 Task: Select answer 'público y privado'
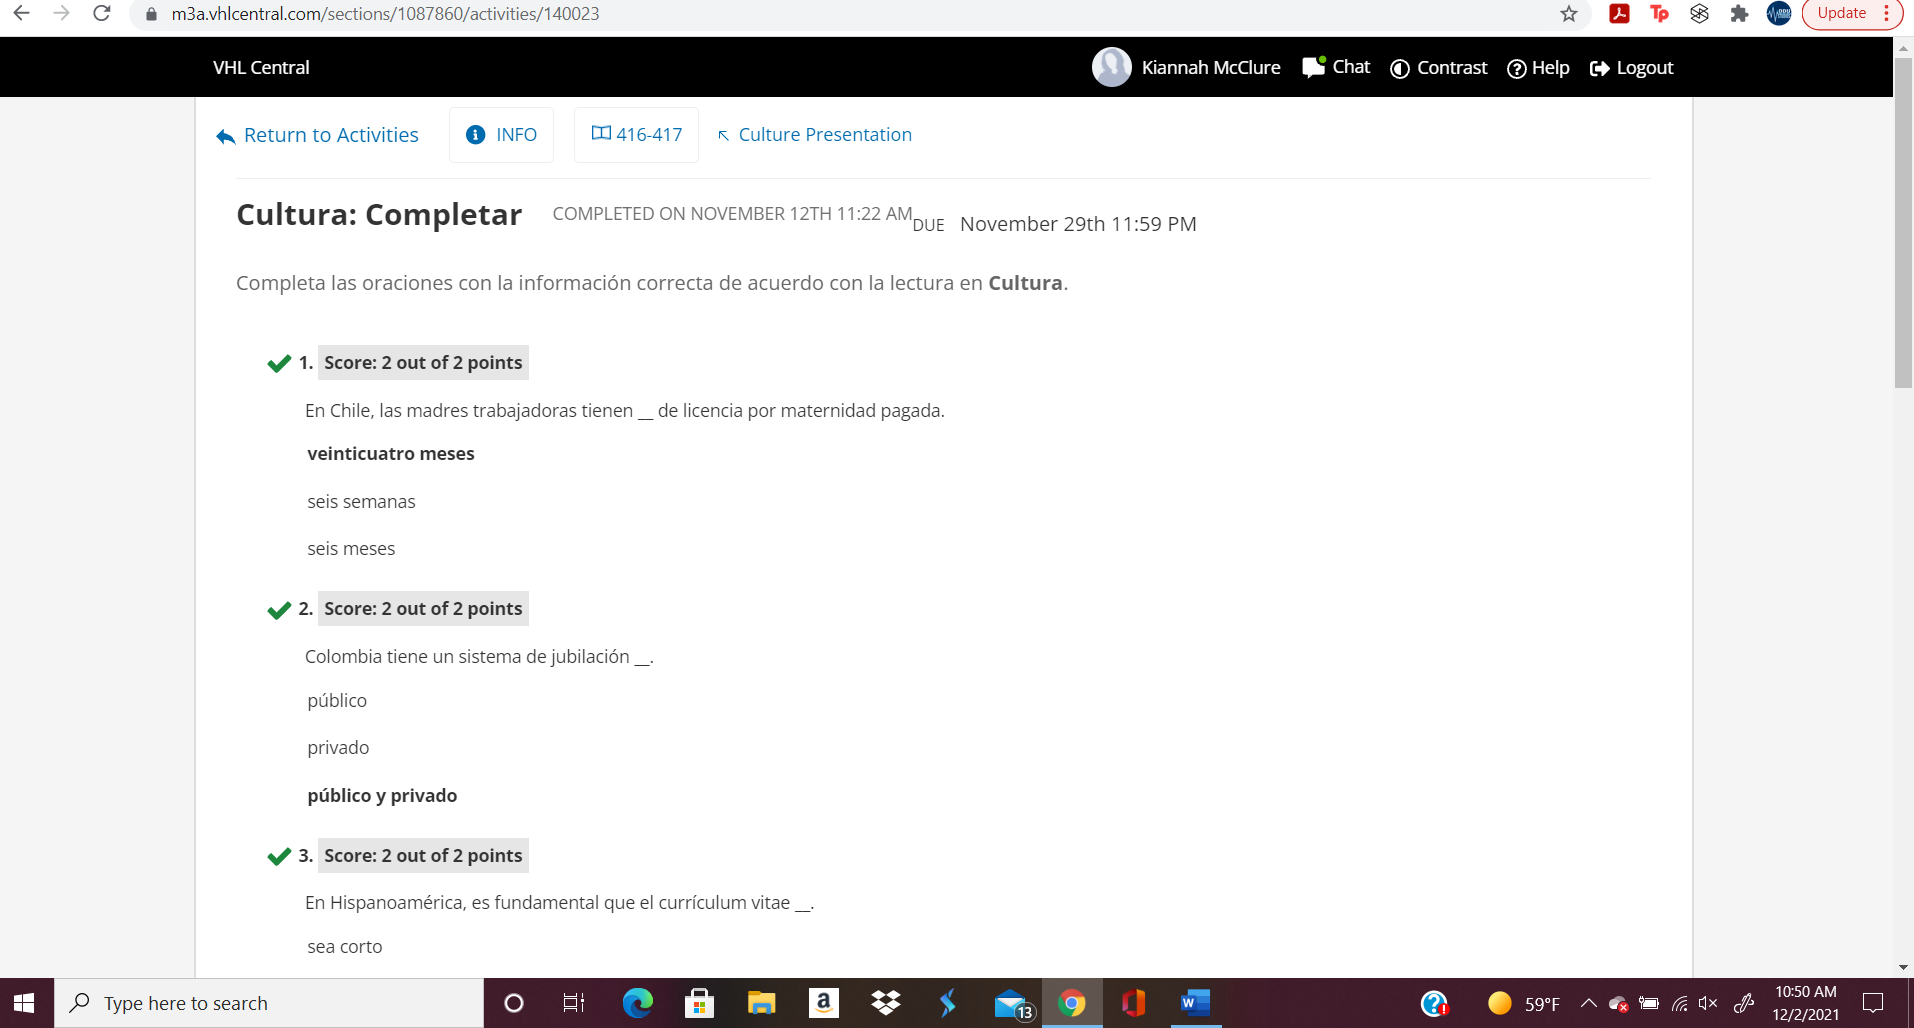[382, 795]
